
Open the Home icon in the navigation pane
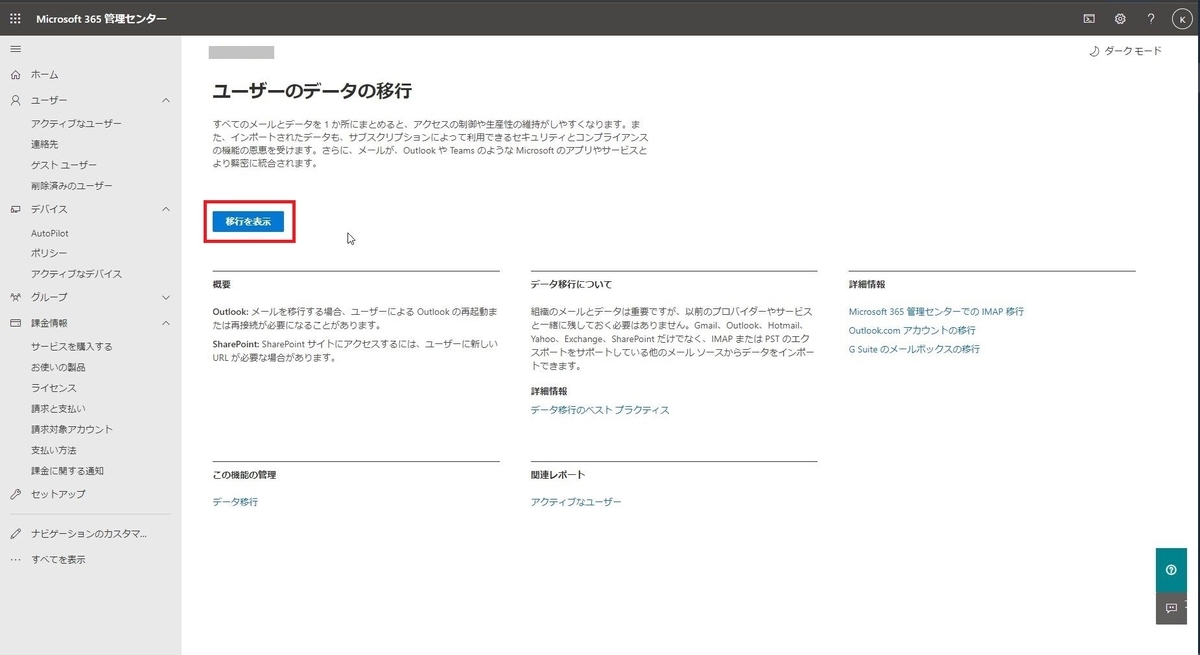[15, 74]
